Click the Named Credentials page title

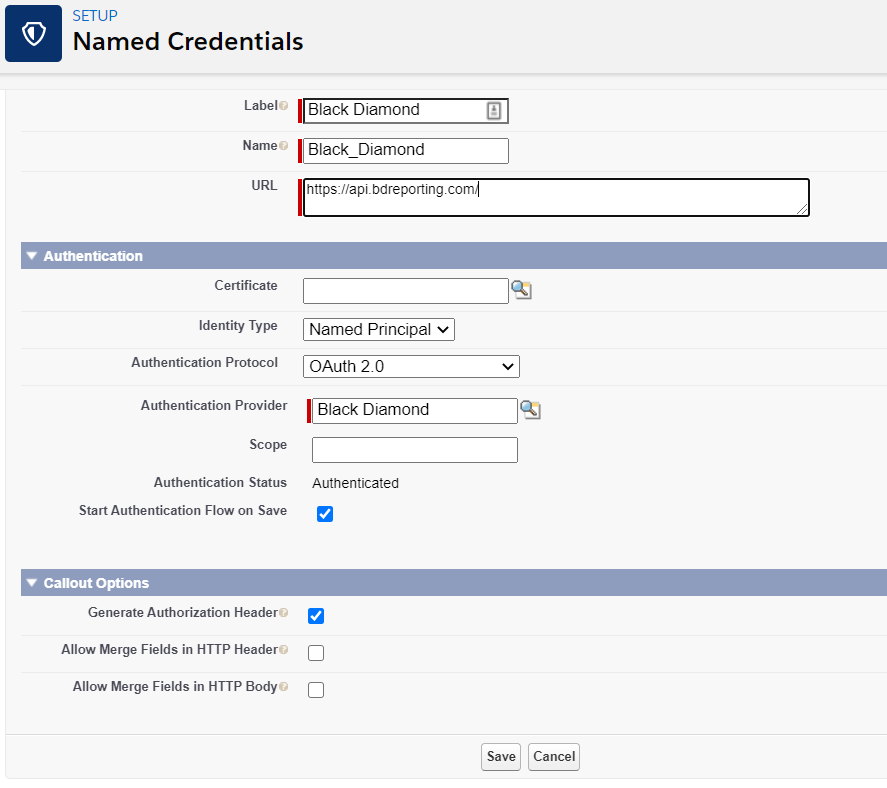pyautogui.click(x=188, y=42)
